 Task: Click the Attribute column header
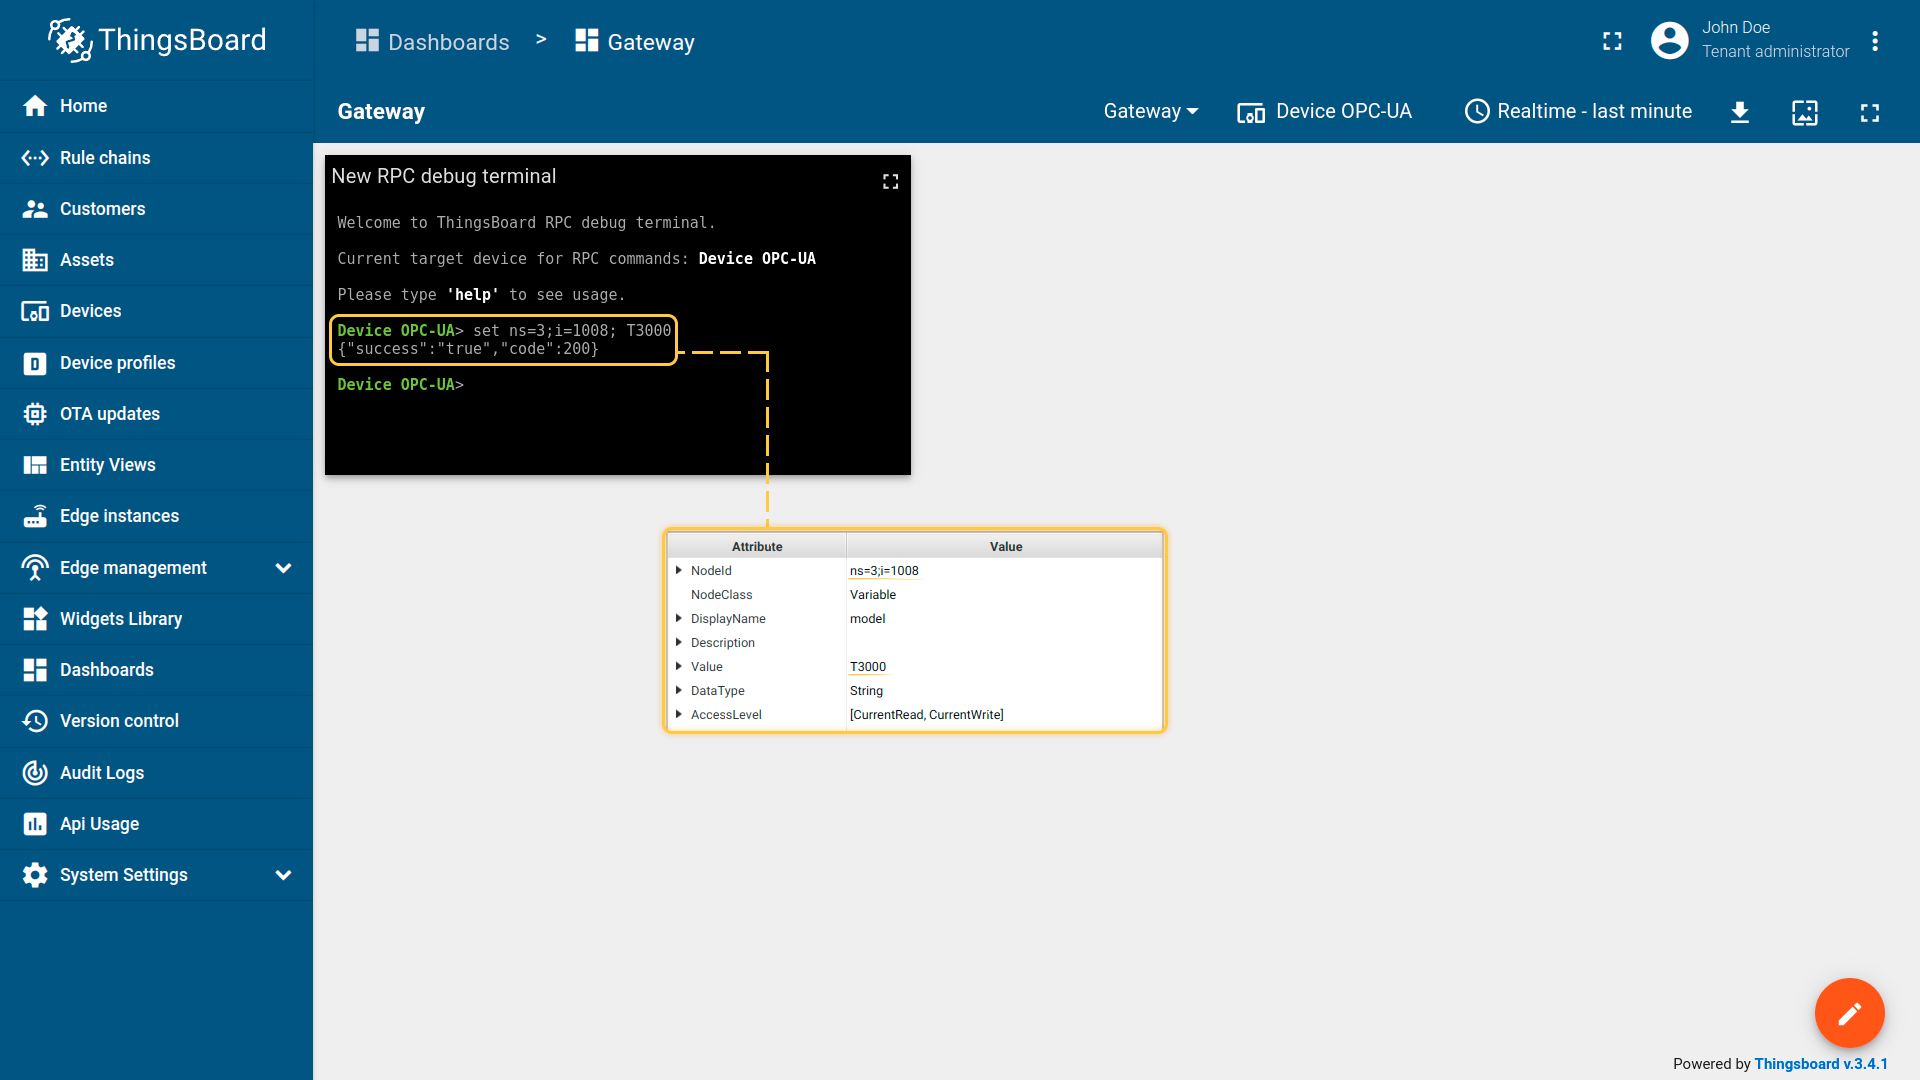pos(757,546)
